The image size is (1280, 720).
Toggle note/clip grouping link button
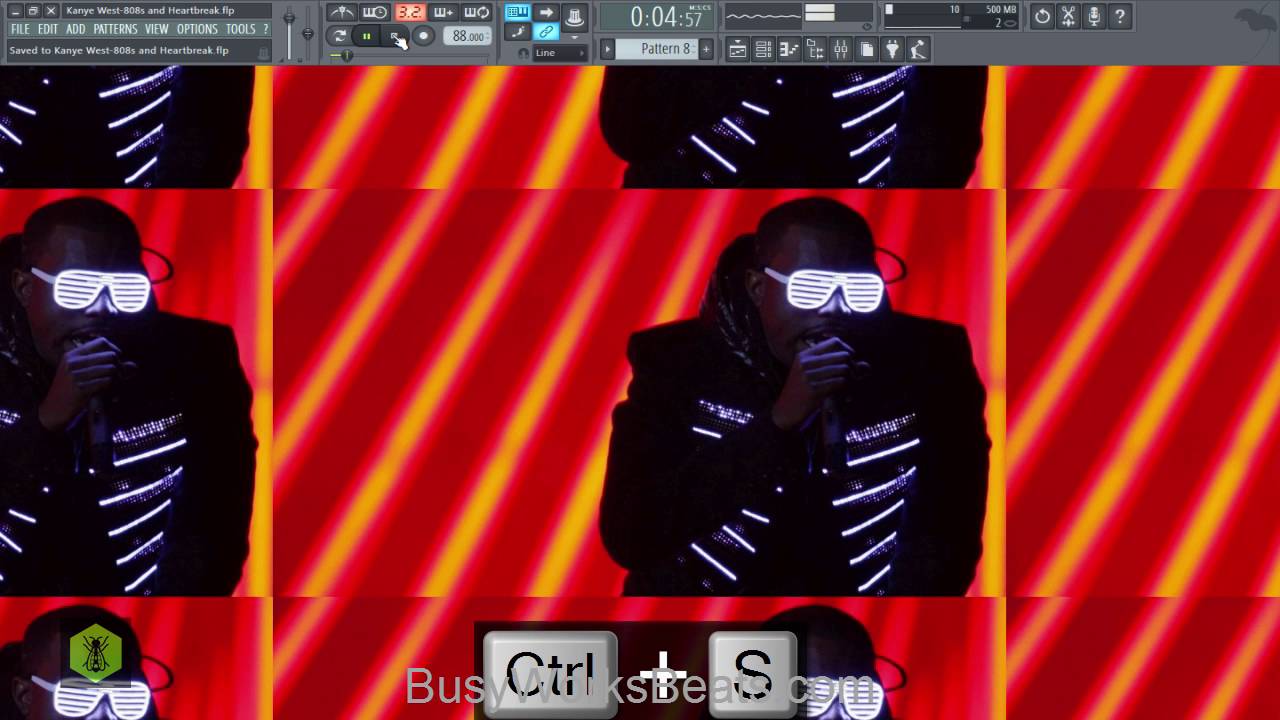tap(546, 32)
